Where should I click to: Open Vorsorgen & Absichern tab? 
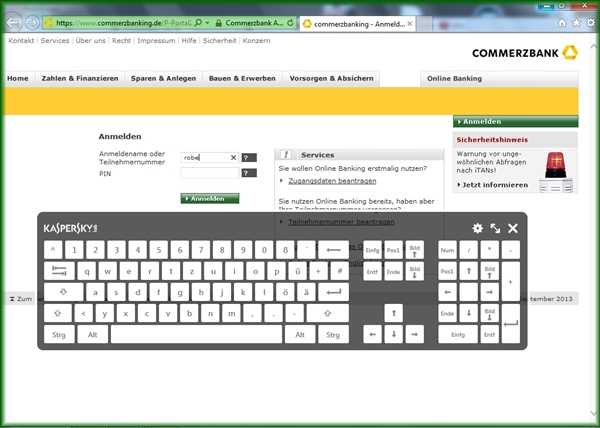click(x=331, y=78)
